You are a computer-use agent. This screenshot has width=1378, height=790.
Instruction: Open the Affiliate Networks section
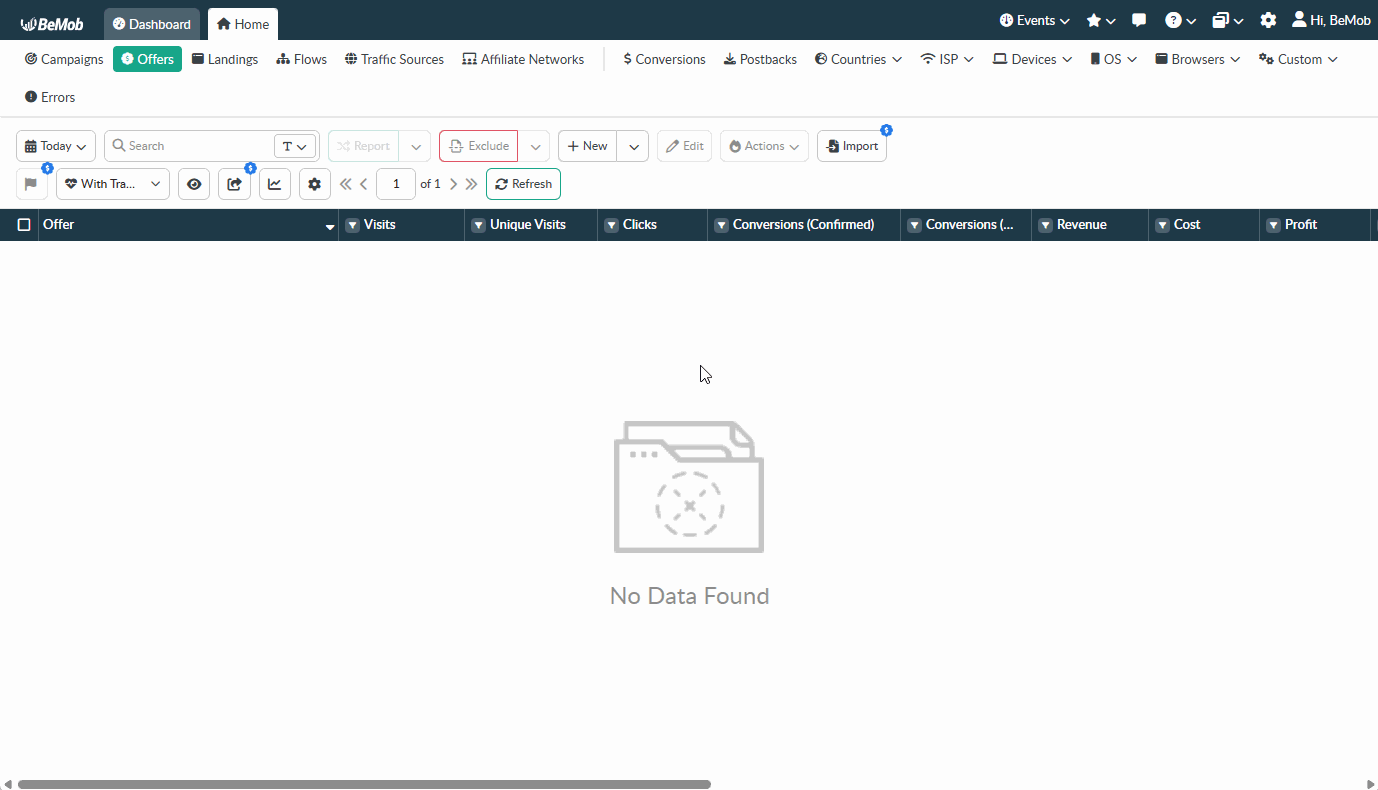(523, 59)
